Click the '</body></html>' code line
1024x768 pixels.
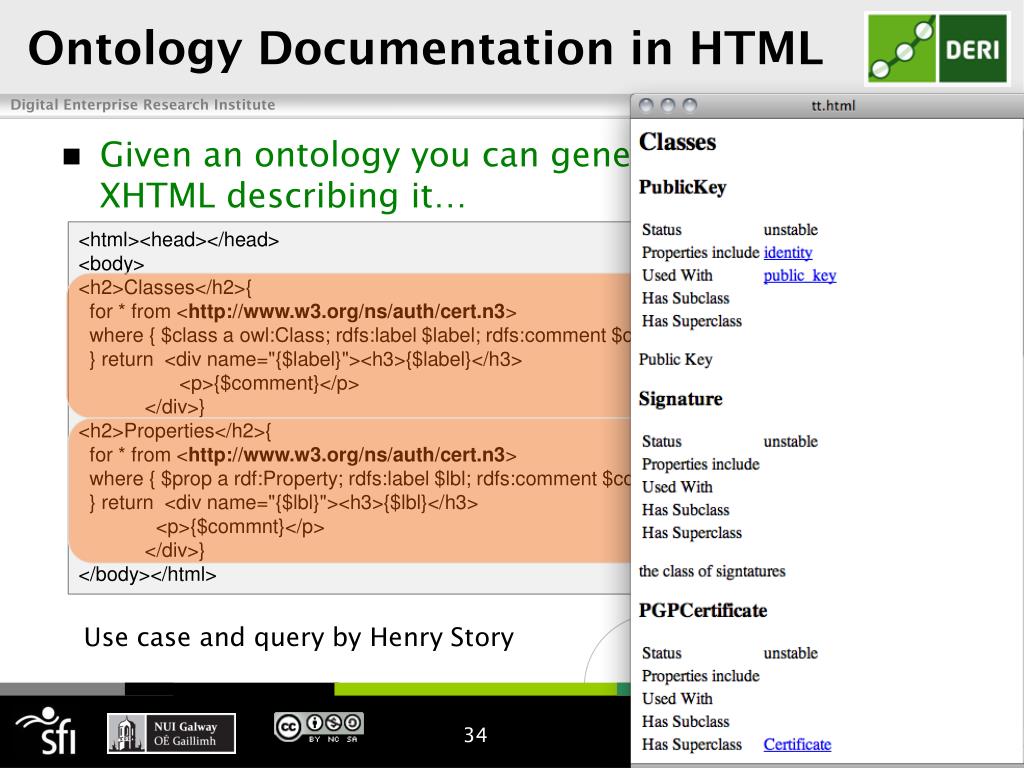pyautogui.click(x=147, y=575)
